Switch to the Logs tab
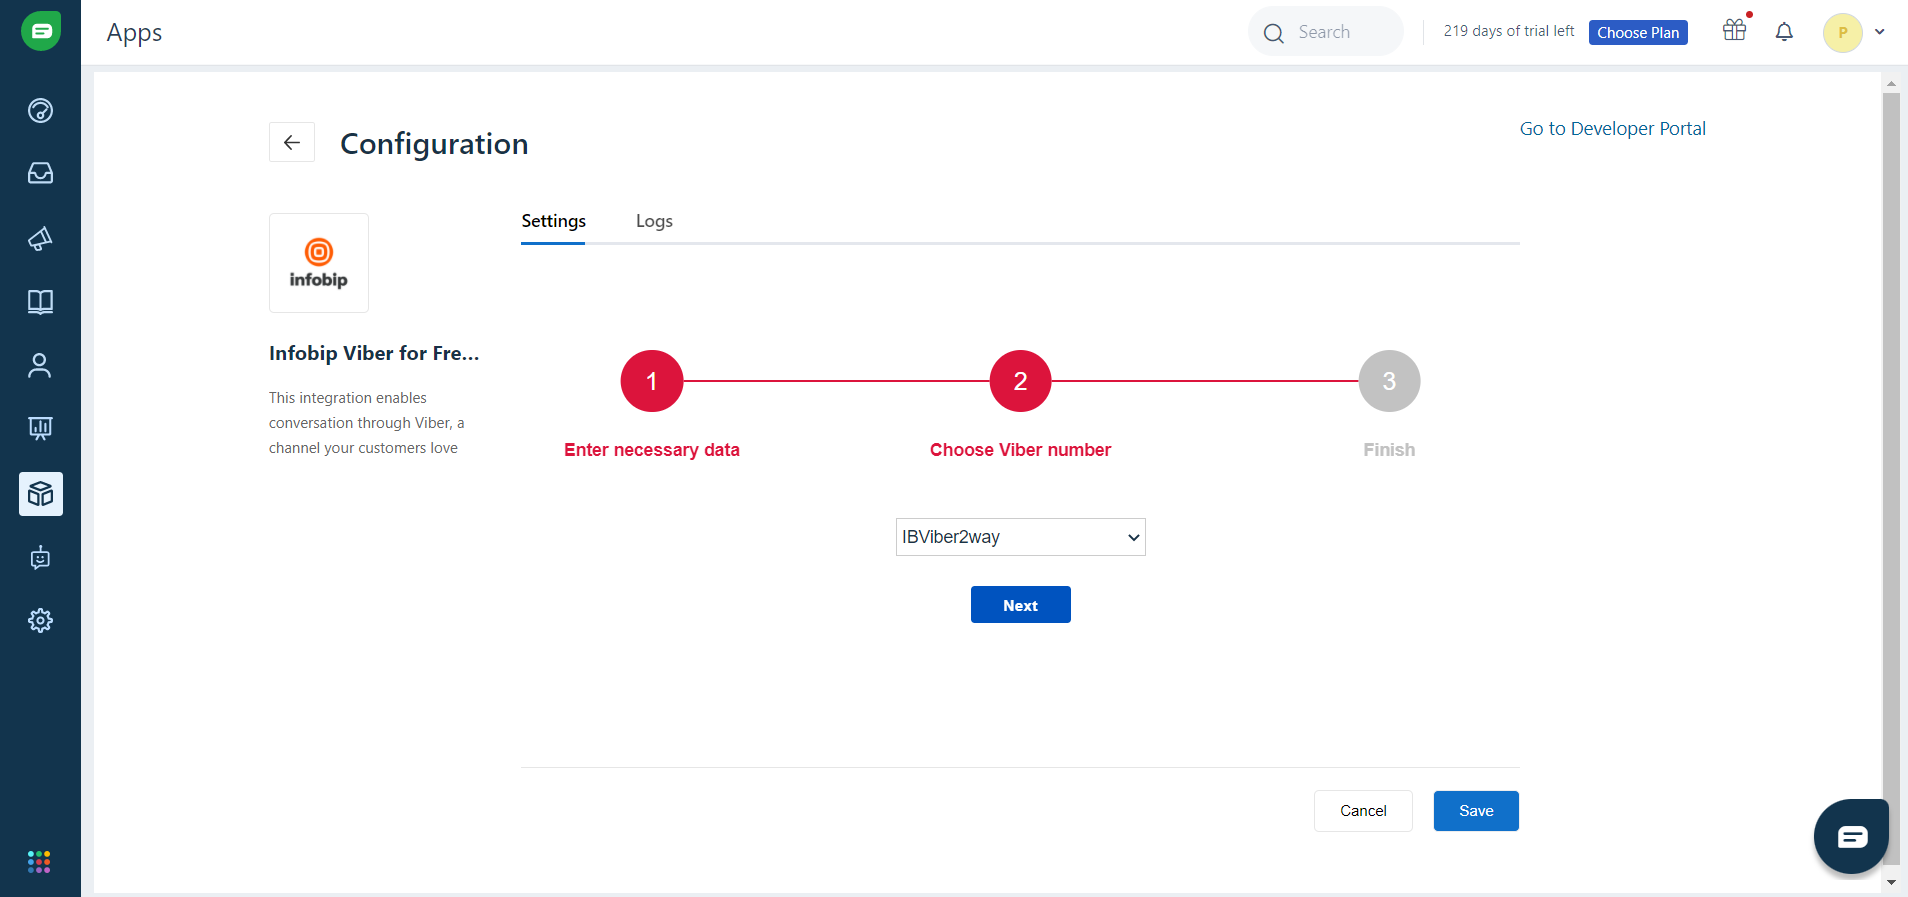Viewport: 1908px width, 897px height. click(654, 221)
